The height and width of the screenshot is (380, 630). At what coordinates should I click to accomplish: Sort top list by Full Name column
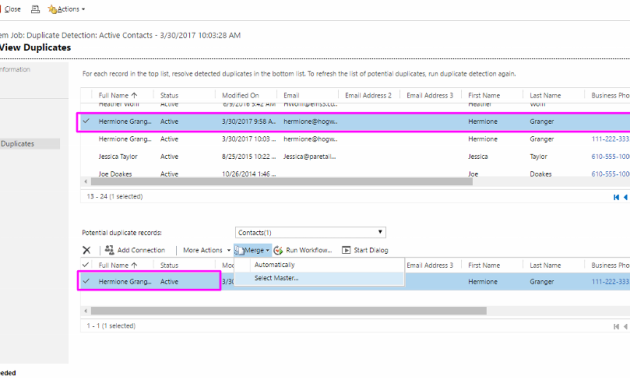[x=118, y=95]
